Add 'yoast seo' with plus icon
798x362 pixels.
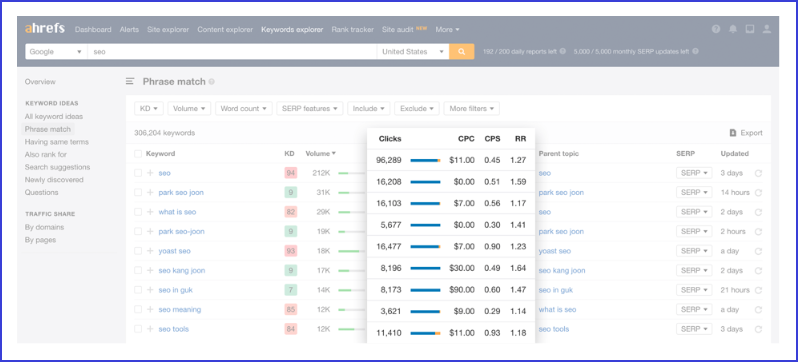point(150,251)
